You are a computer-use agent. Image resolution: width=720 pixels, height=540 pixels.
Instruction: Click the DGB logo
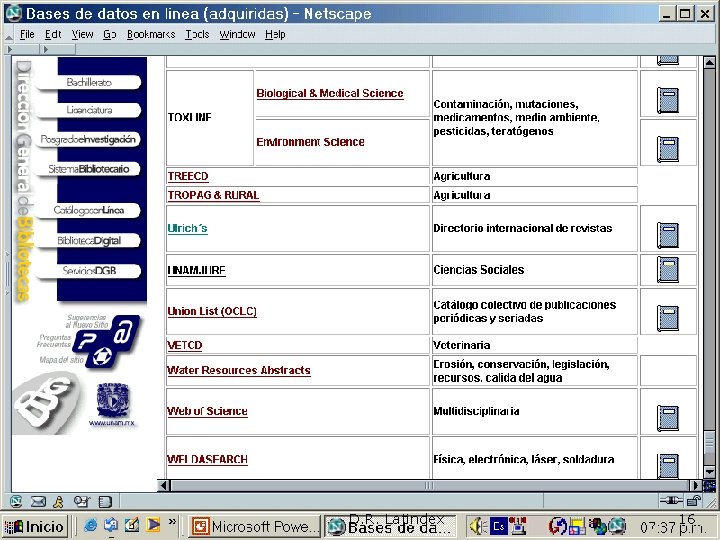(x=46, y=403)
